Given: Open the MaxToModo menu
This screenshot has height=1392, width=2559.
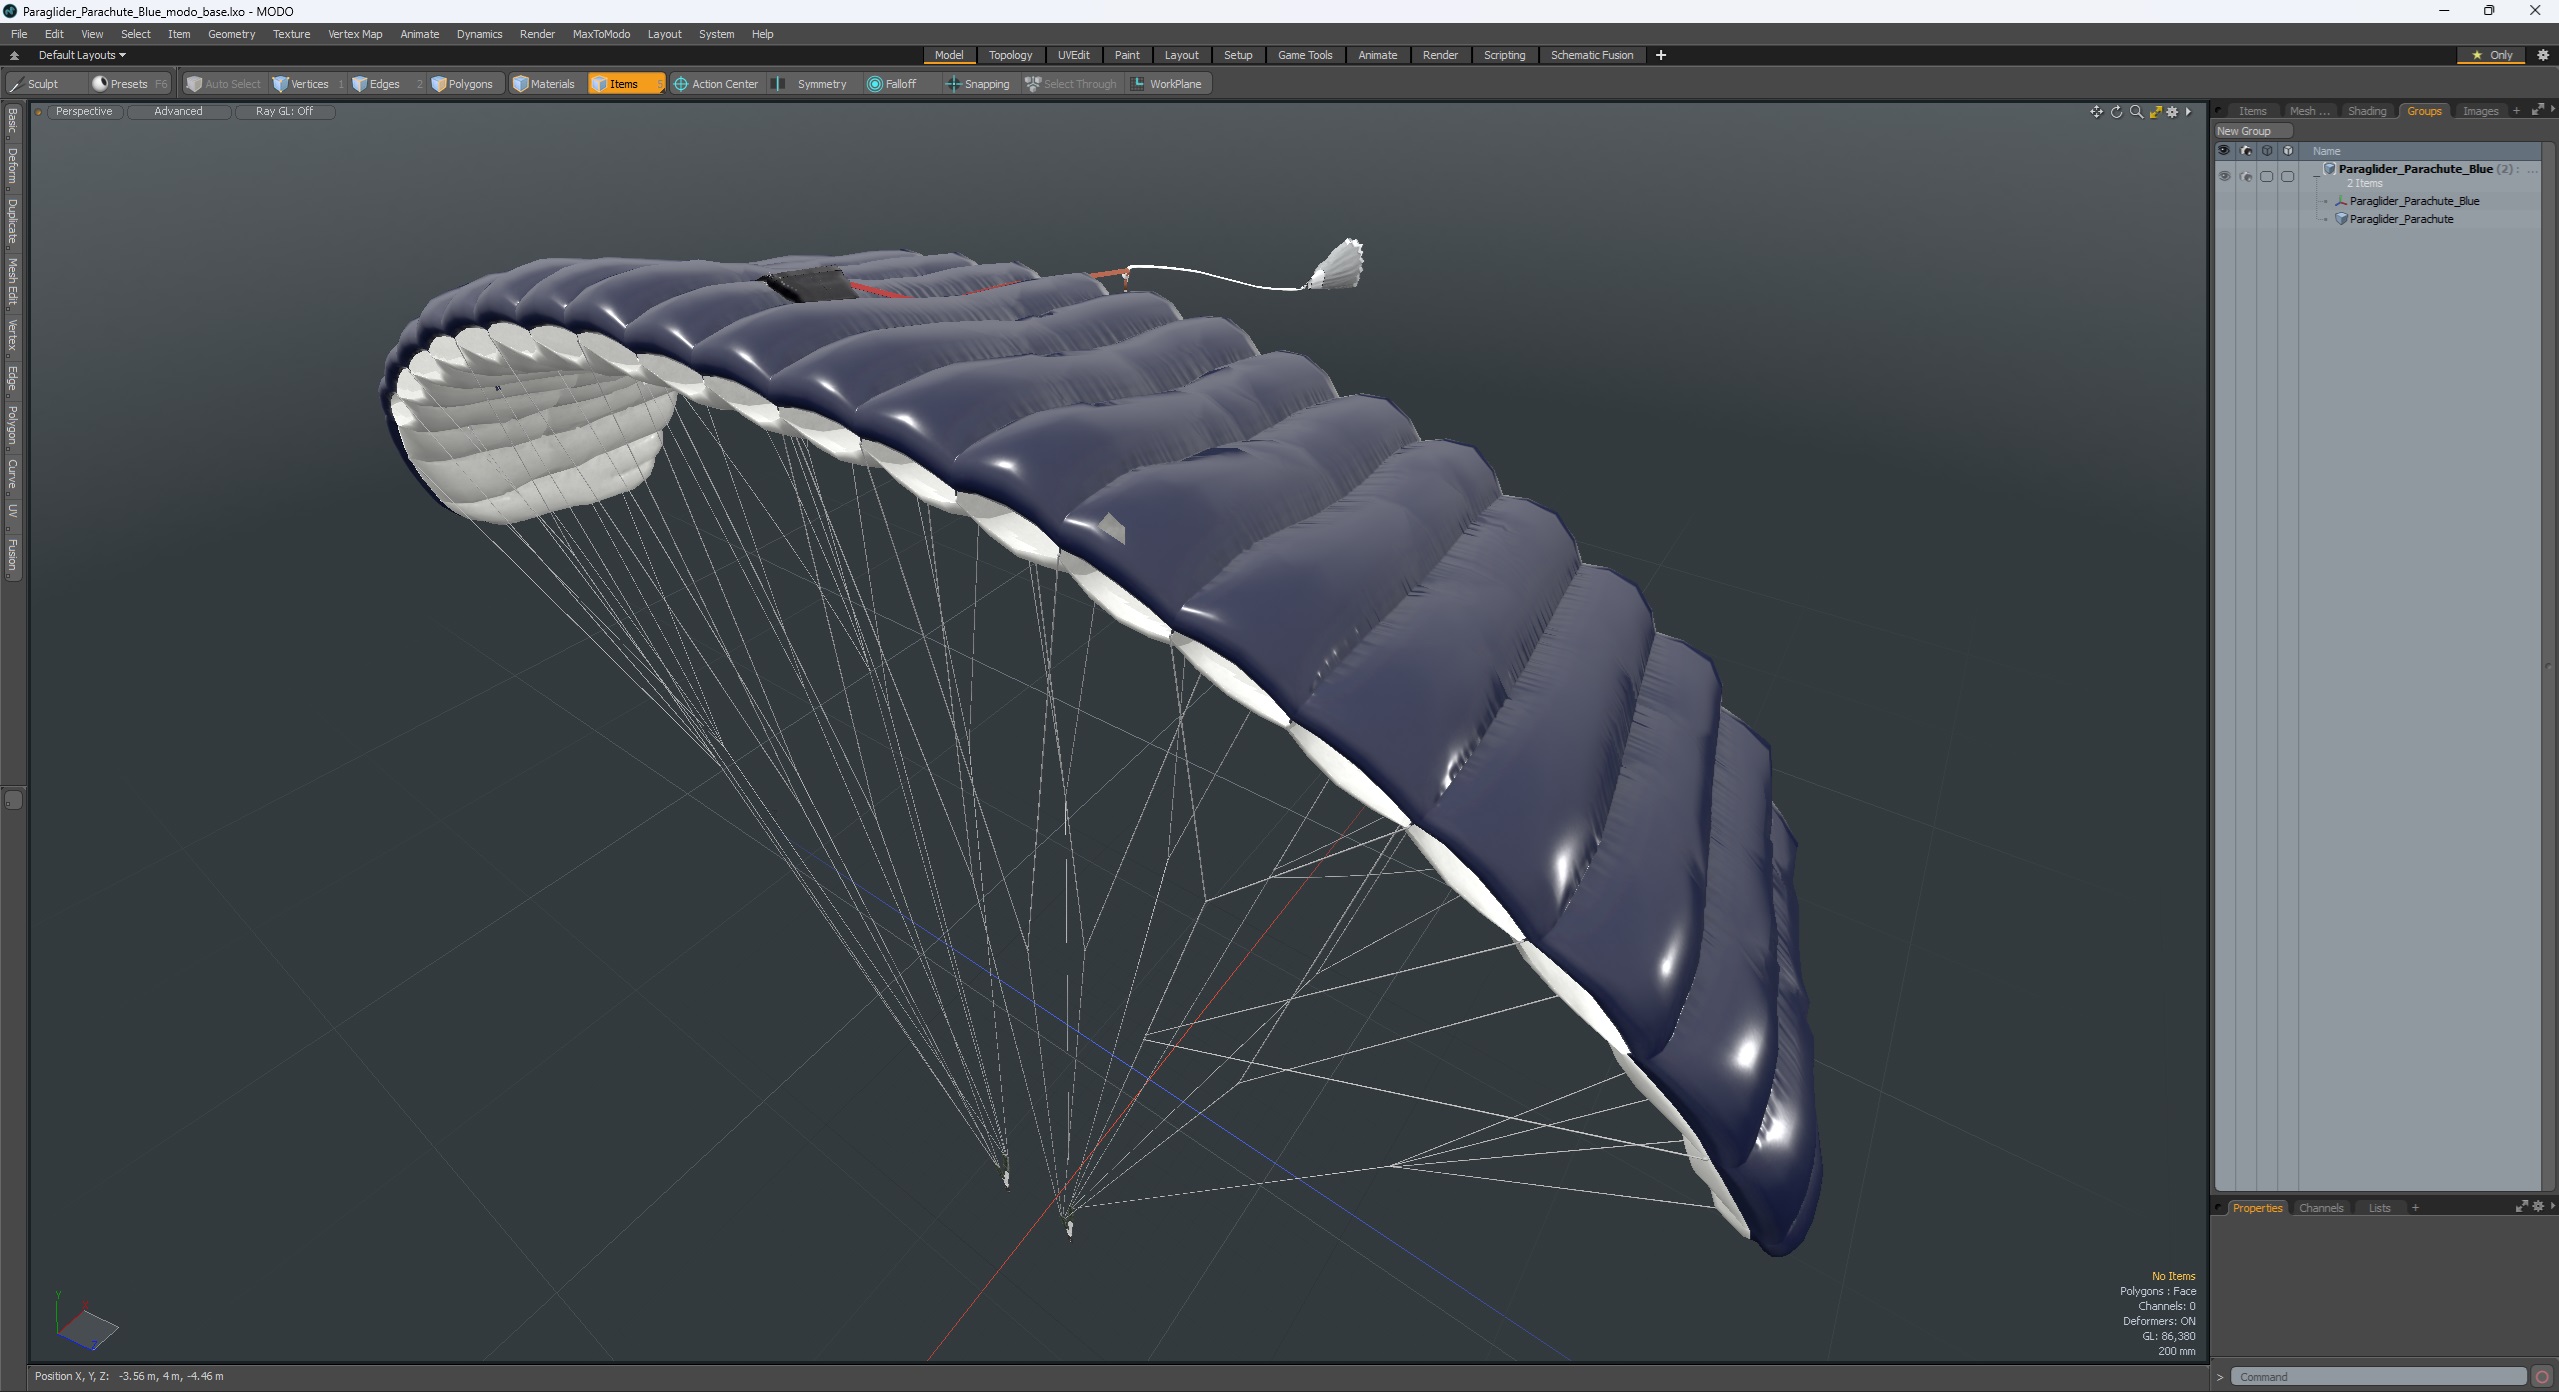Looking at the screenshot, I should coord(601,34).
